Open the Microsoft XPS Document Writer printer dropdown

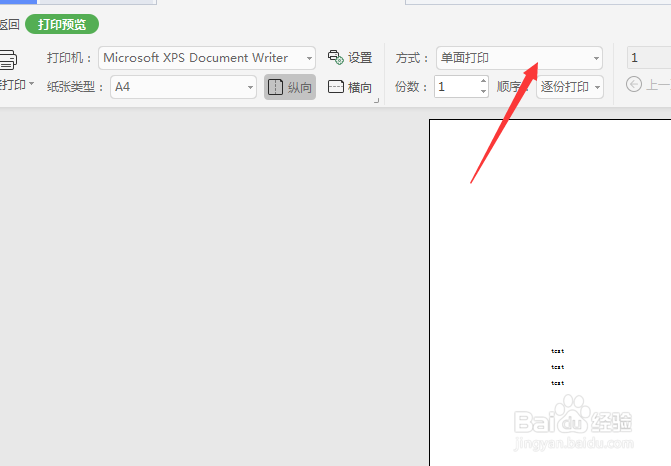coord(207,58)
